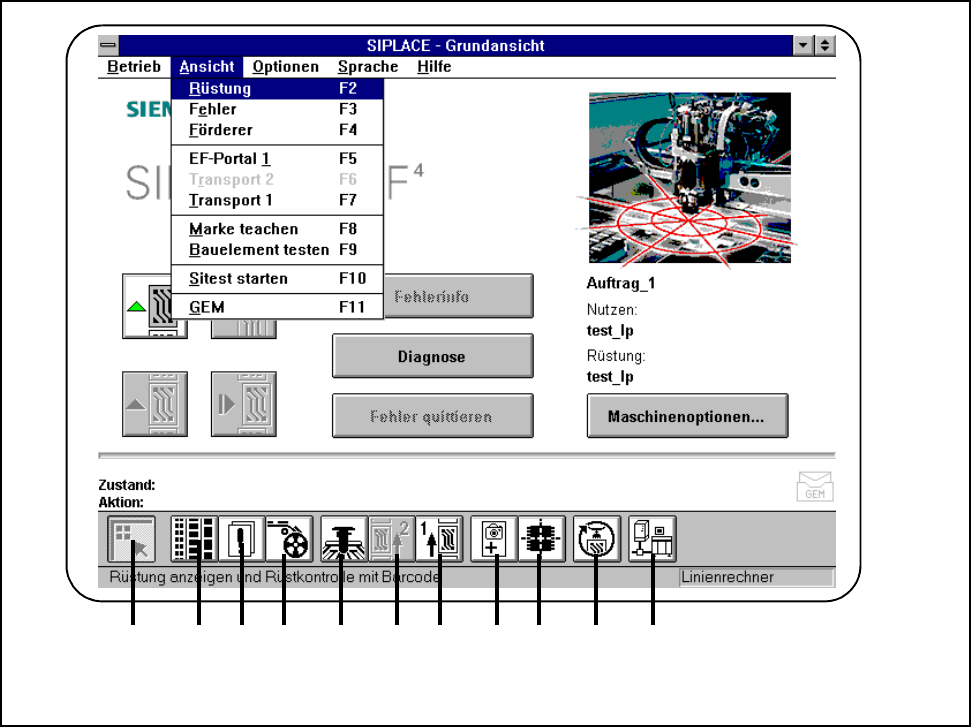Open the Betrieb menu
The image size is (971, 727).
[134, 66]
